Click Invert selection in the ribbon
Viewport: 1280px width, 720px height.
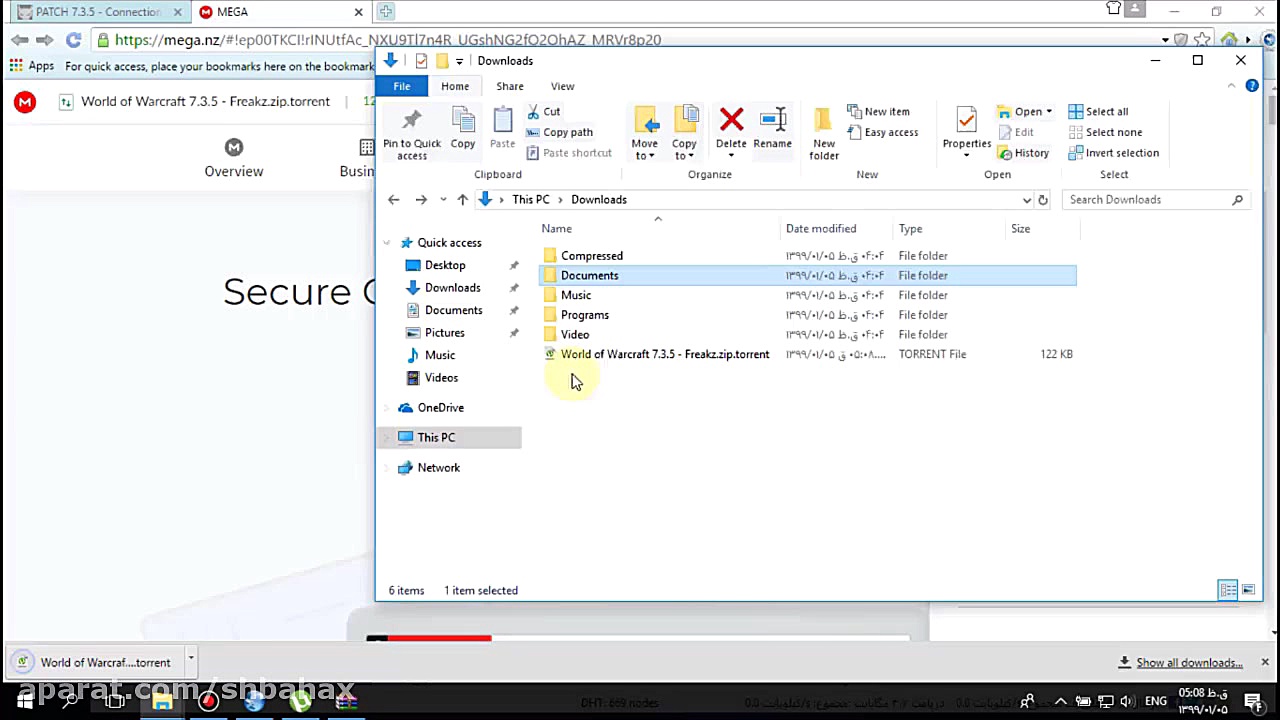pos(1113,153)
